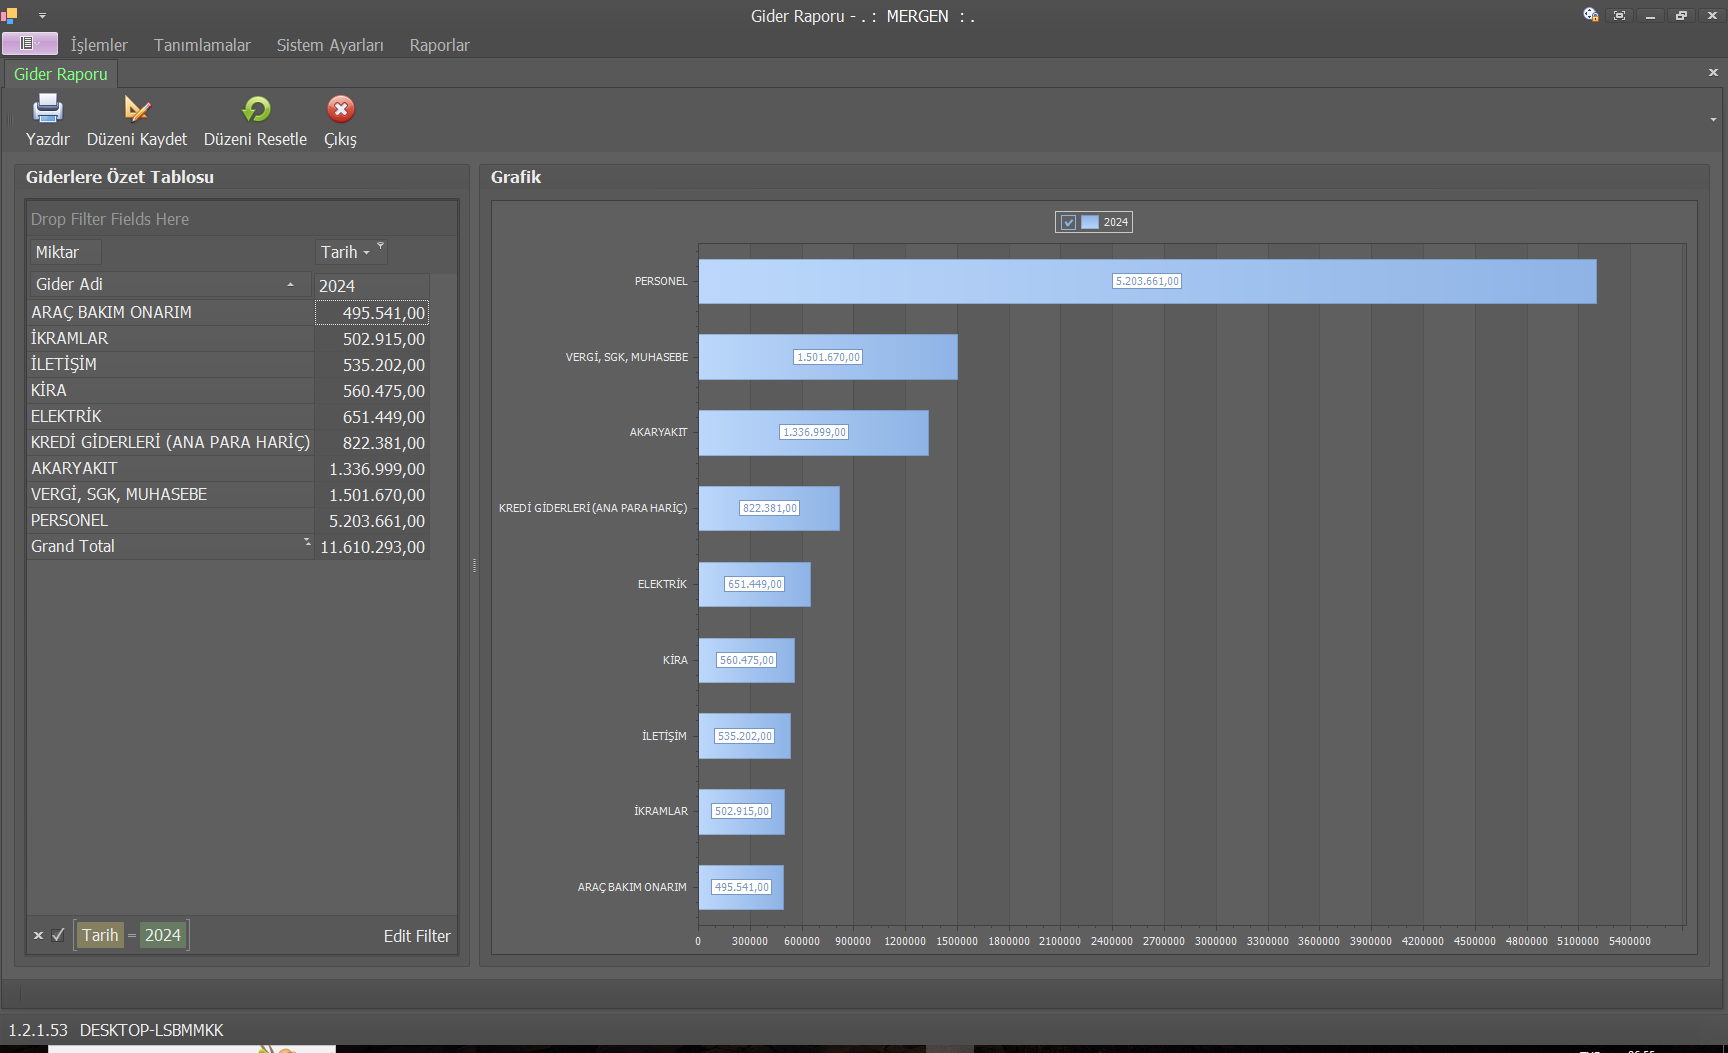Click the full-screen mode icon in title bar
This screenshot has height=1053, width=1728.
tap(1620, 15)
